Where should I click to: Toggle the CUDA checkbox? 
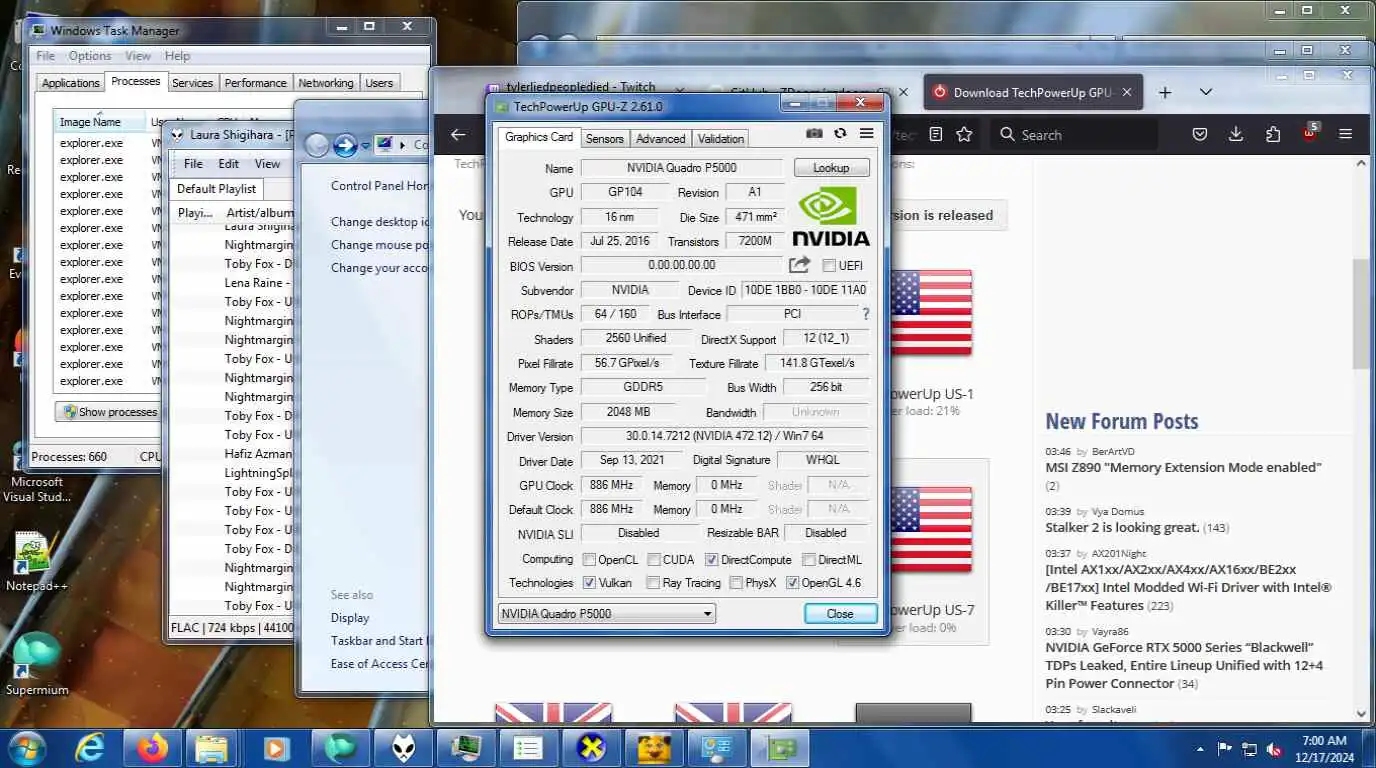point(654,560)
